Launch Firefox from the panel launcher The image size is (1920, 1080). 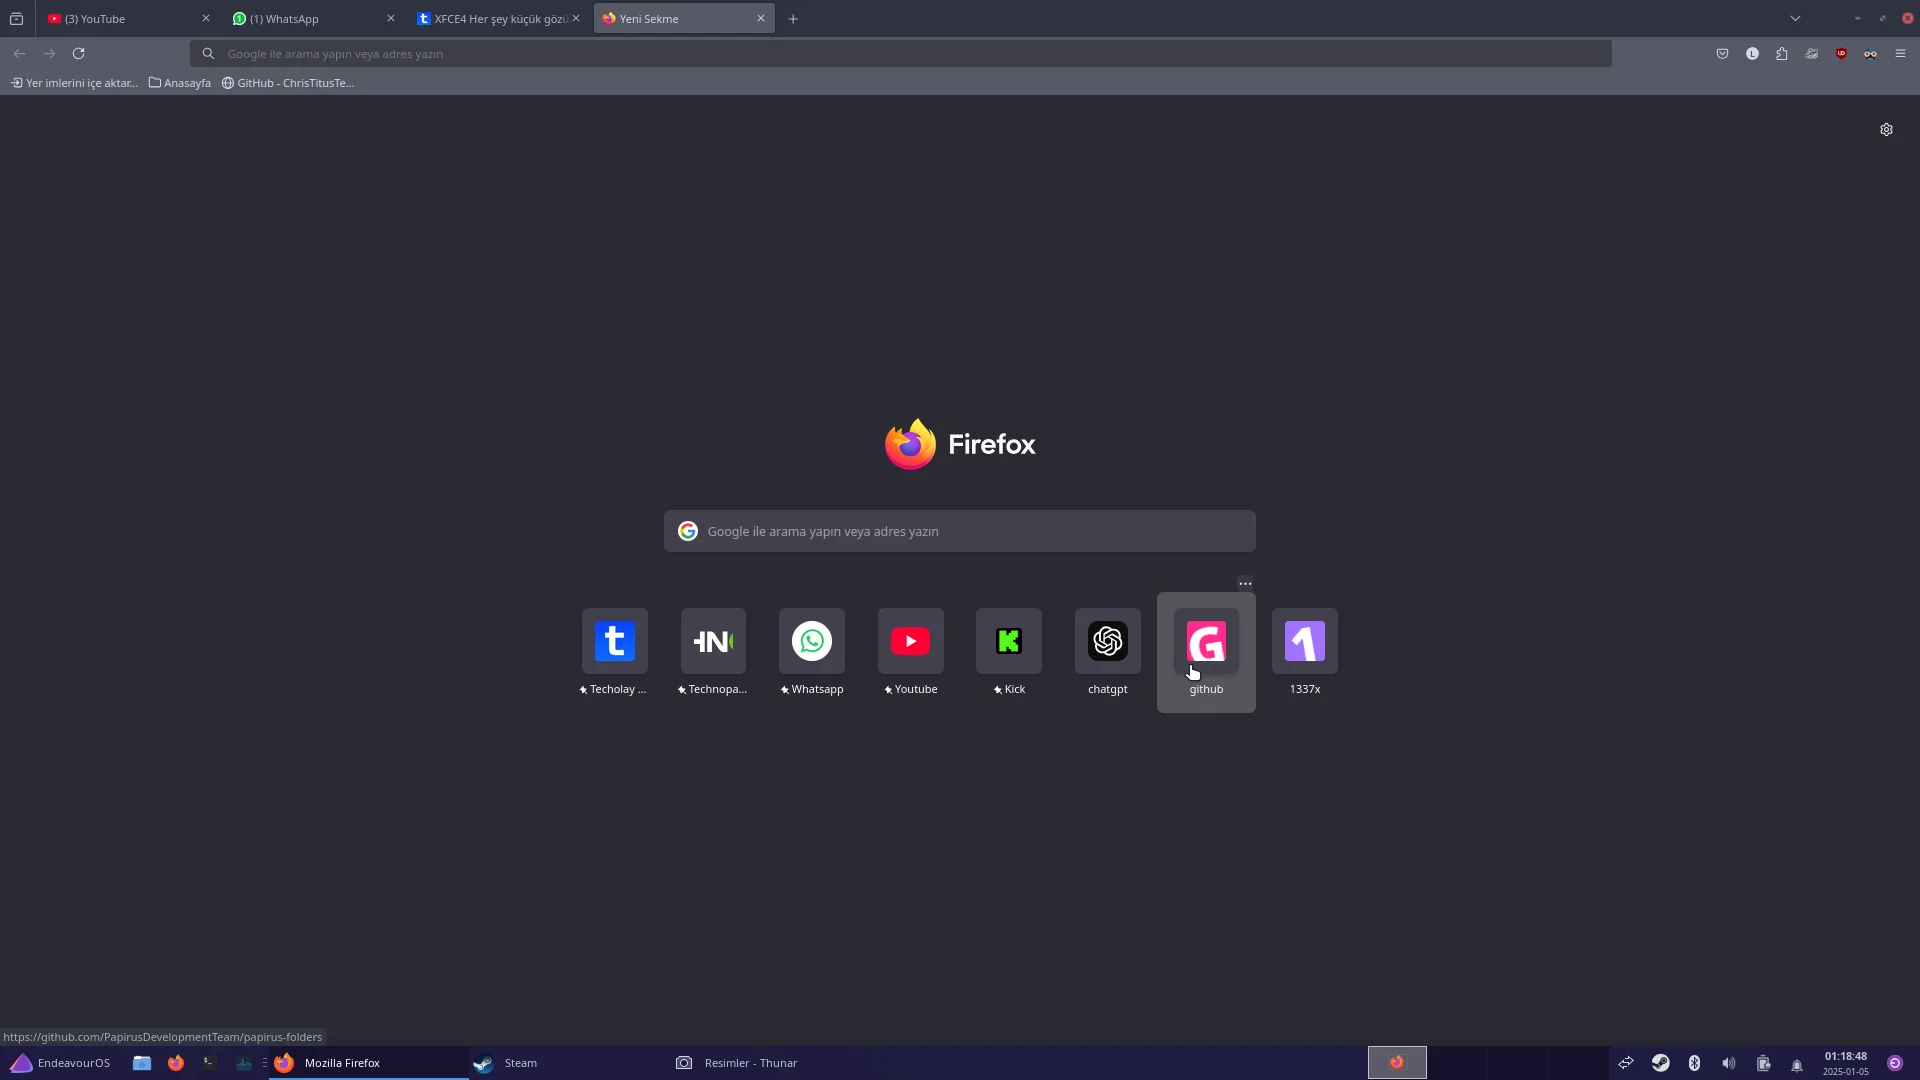176,1063
